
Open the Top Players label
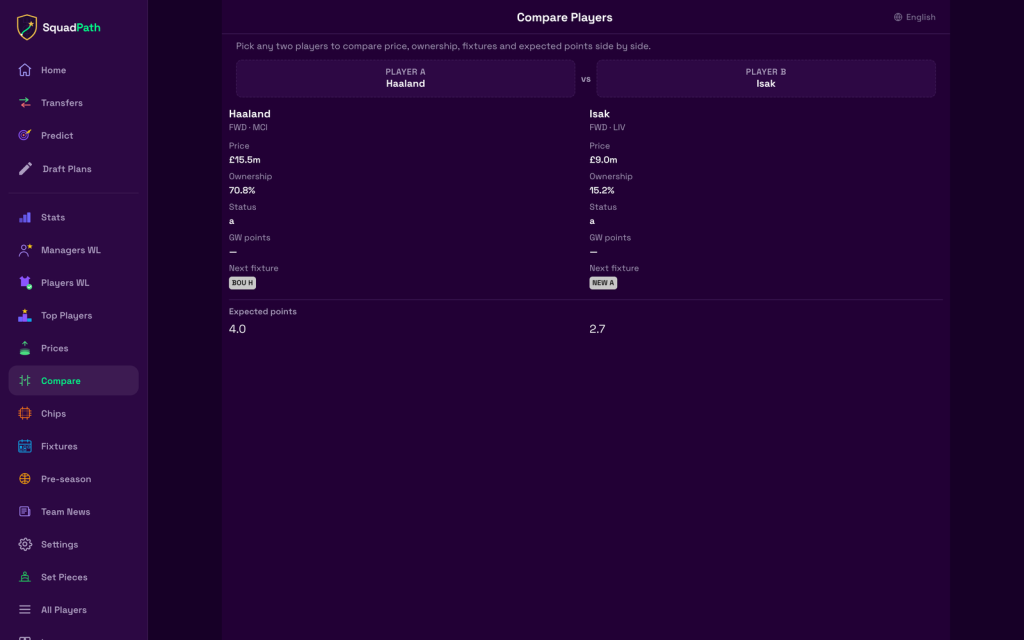tap(67, 315)
